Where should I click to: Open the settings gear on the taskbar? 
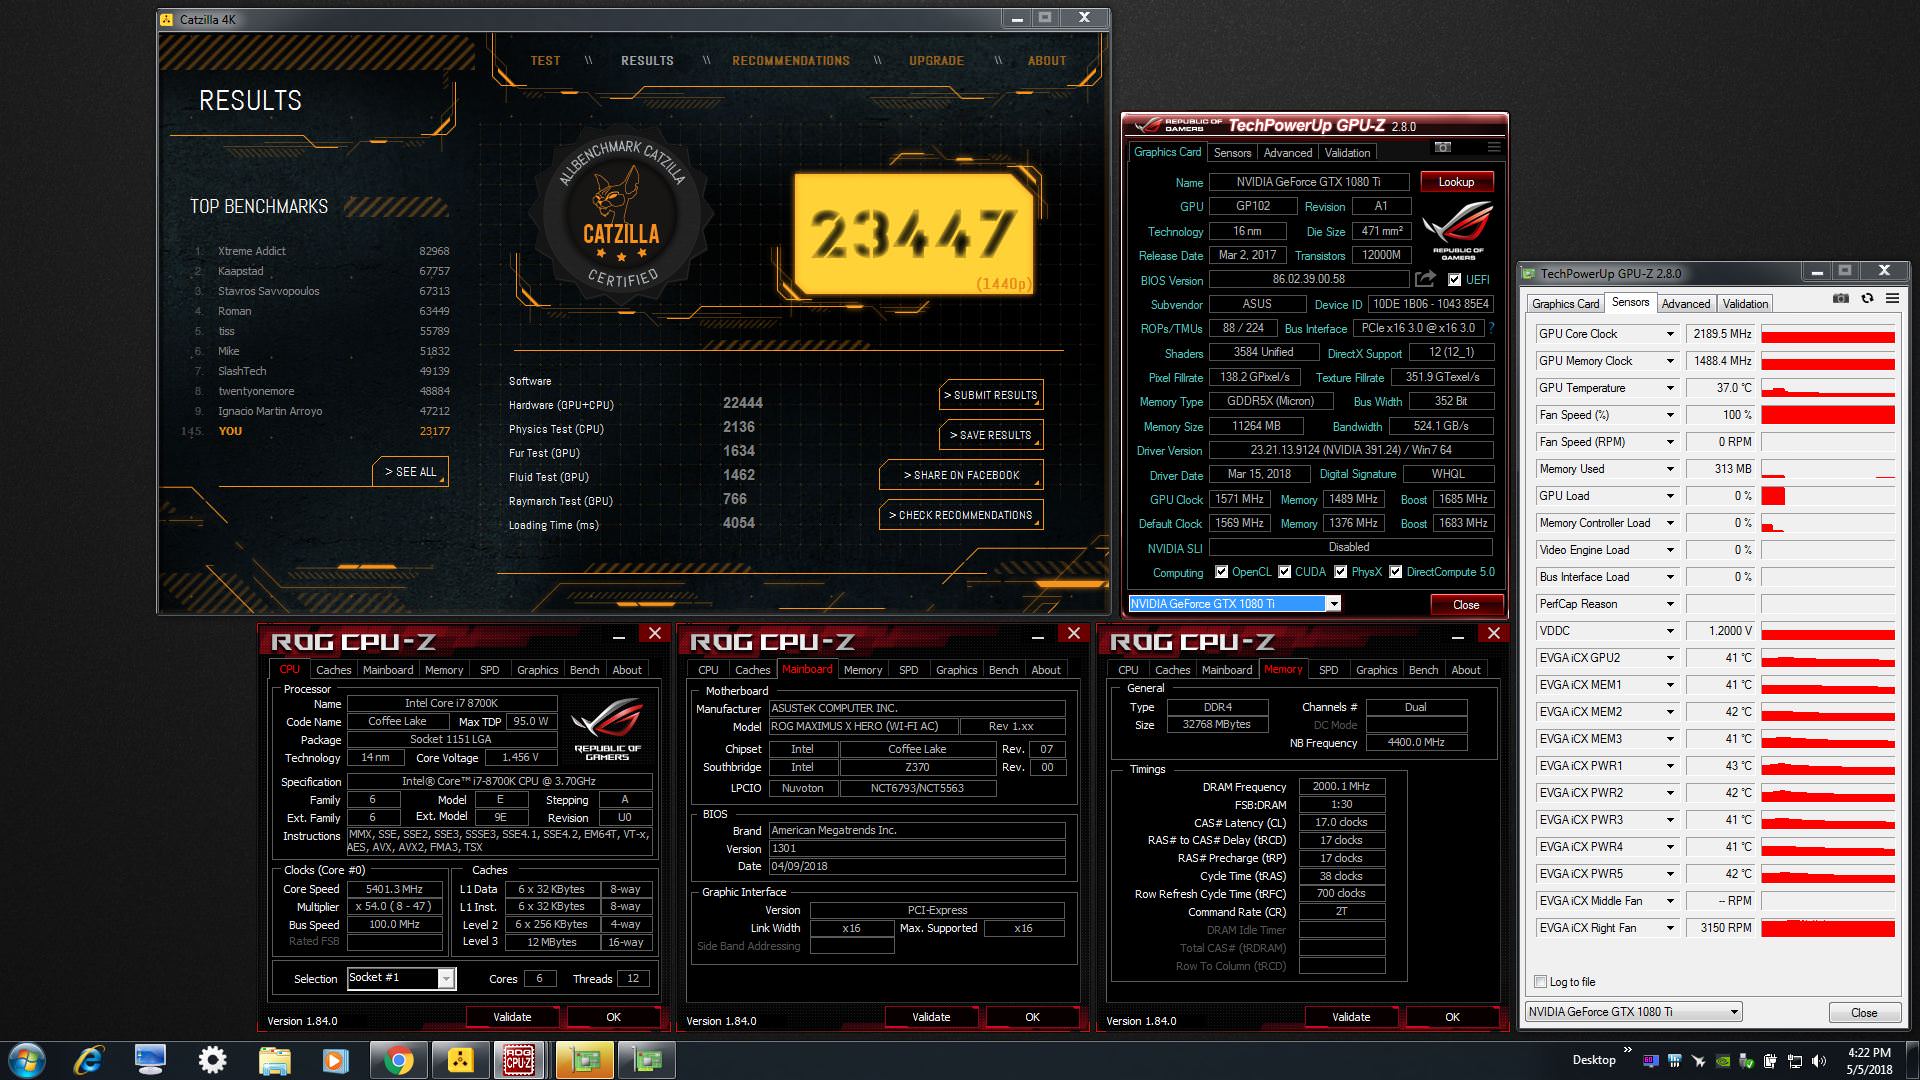pyautogui.click(x=212, y=1060)
